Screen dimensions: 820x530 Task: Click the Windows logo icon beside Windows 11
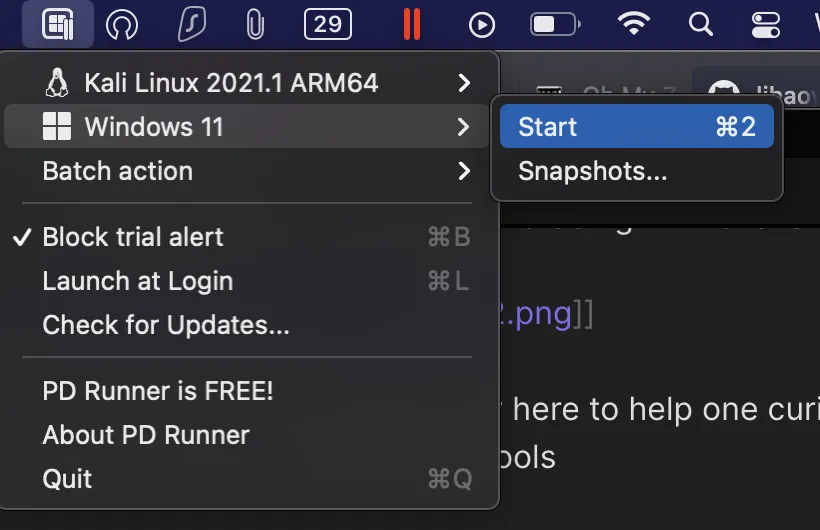point(57,126)
